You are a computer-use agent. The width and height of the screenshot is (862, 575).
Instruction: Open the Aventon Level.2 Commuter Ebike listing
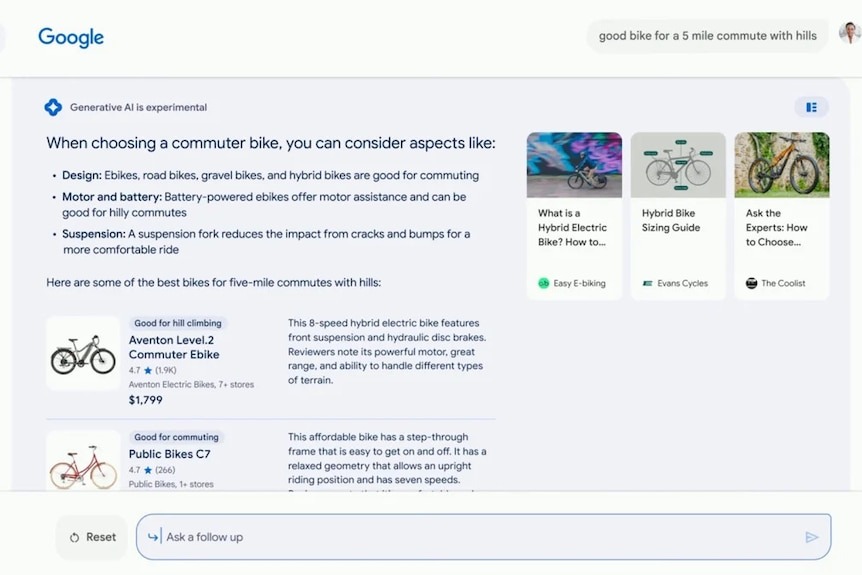(x=174, y=347)
